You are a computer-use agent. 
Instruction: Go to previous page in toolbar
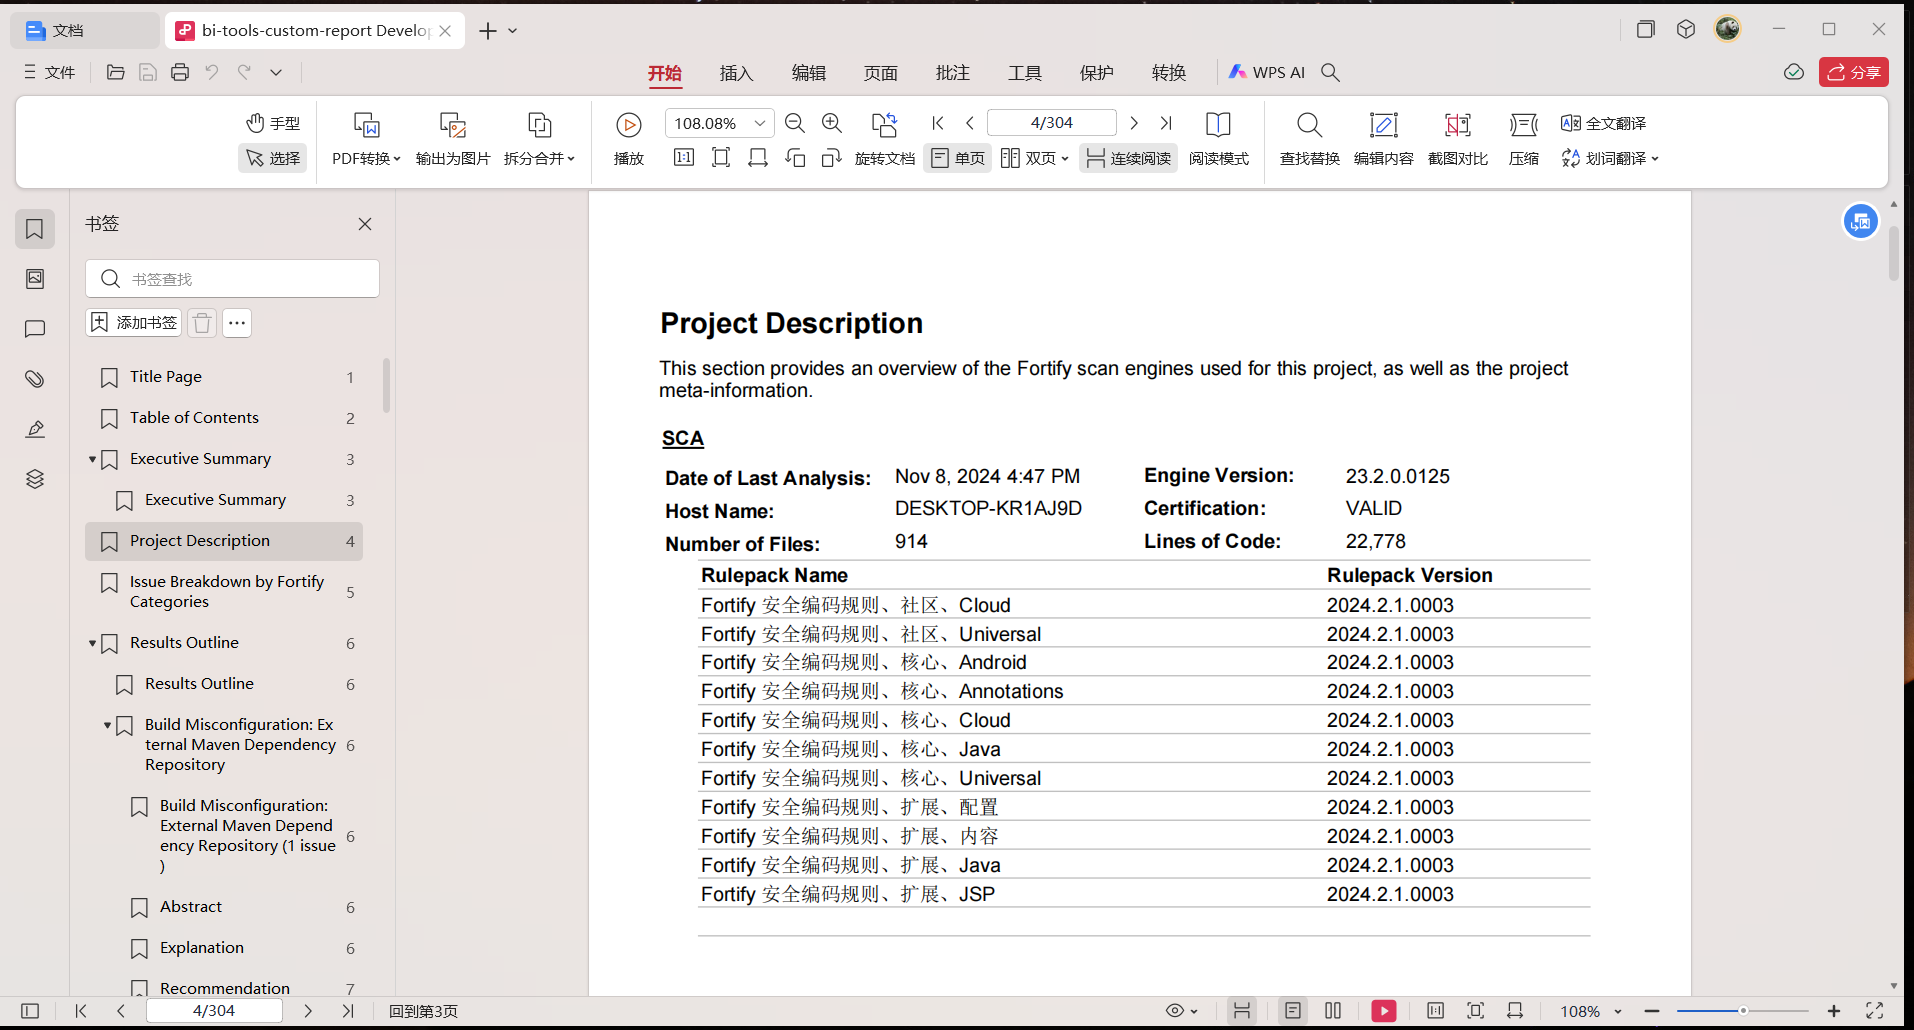pos(969,123)
